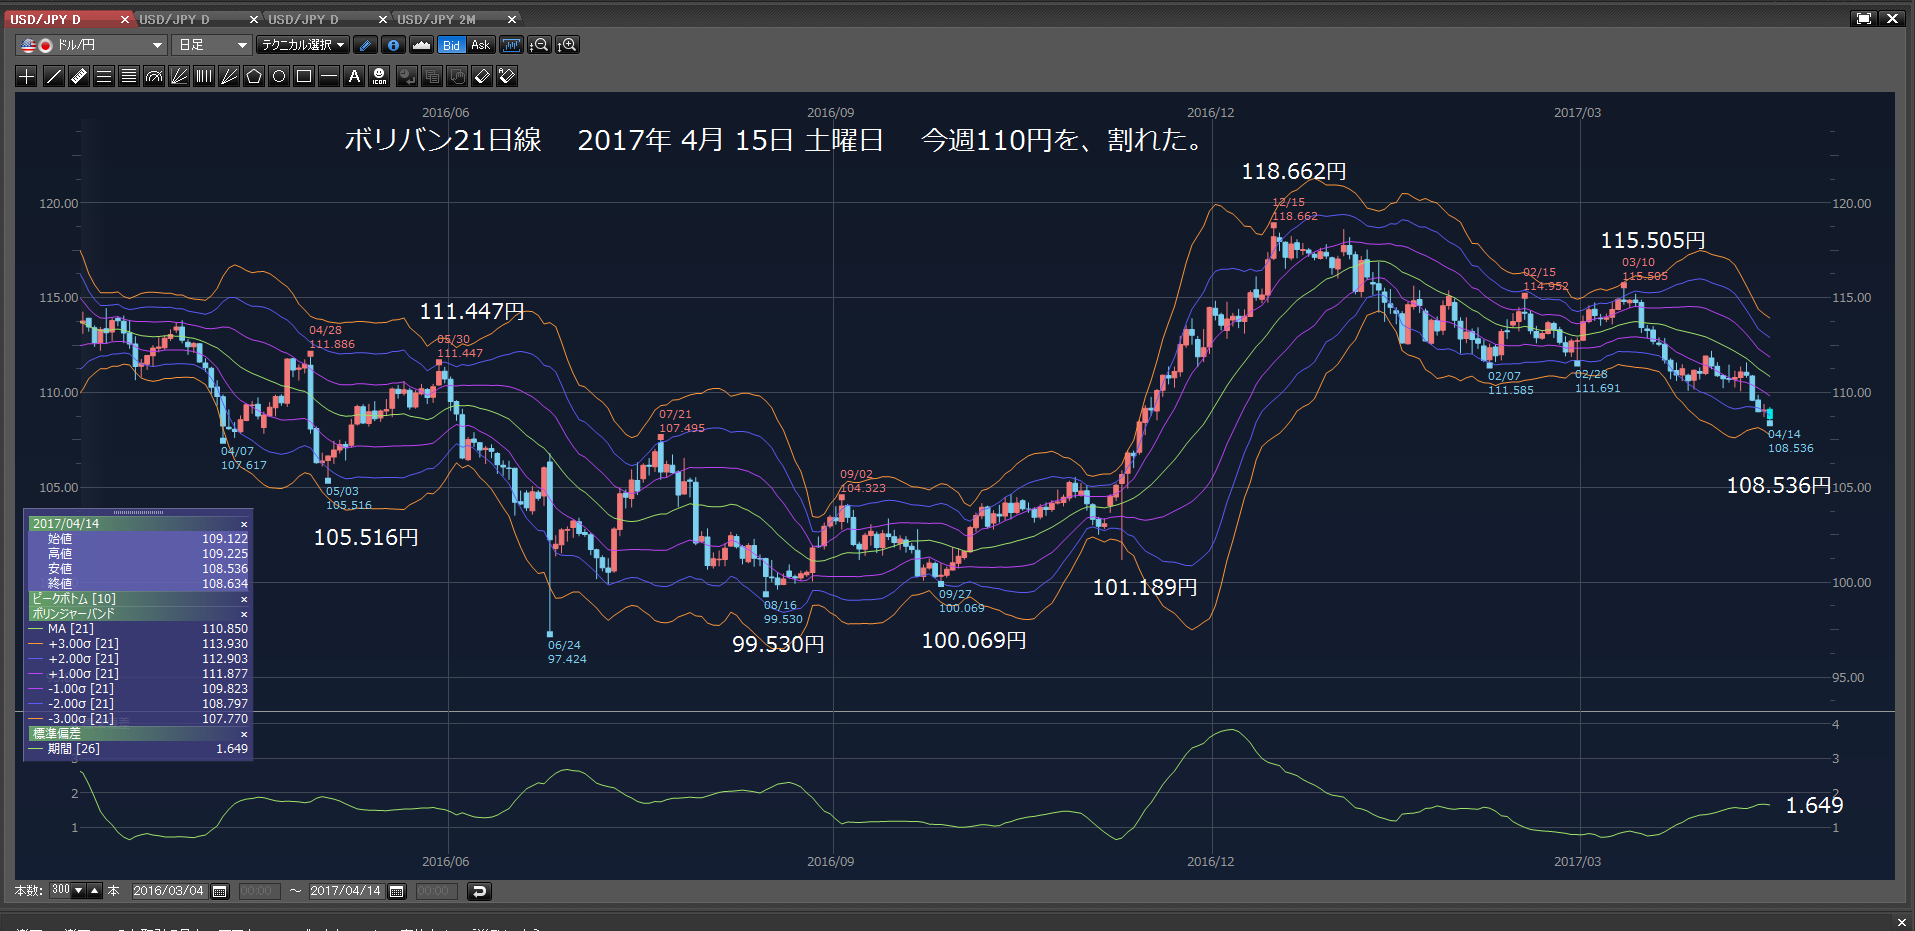Click the detach window button at top right
Screen dimensions: 1915x931
pyautogui.click(x=1864, y=18)
